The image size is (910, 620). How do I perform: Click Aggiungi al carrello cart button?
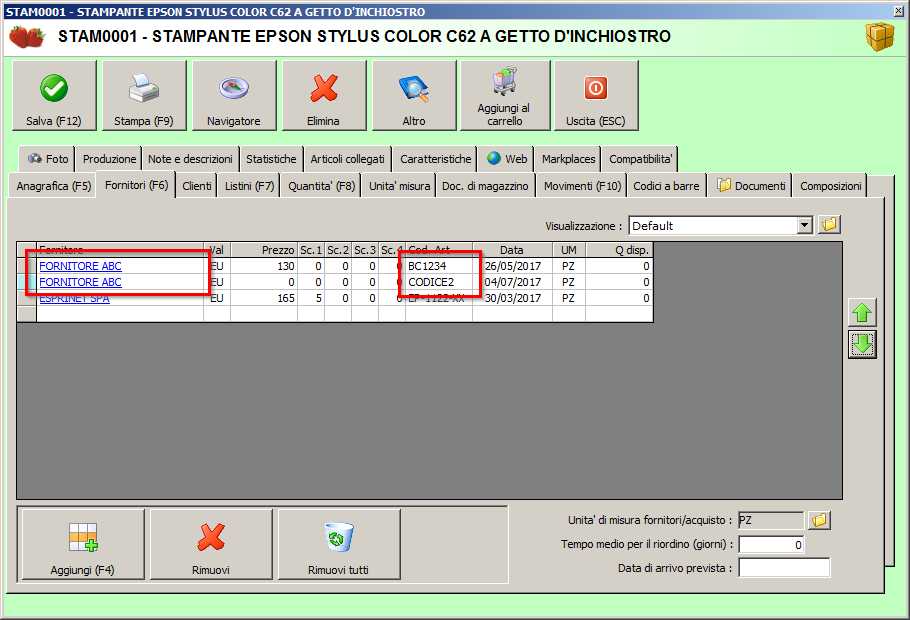pyautogui.click(x=505, y=96)
